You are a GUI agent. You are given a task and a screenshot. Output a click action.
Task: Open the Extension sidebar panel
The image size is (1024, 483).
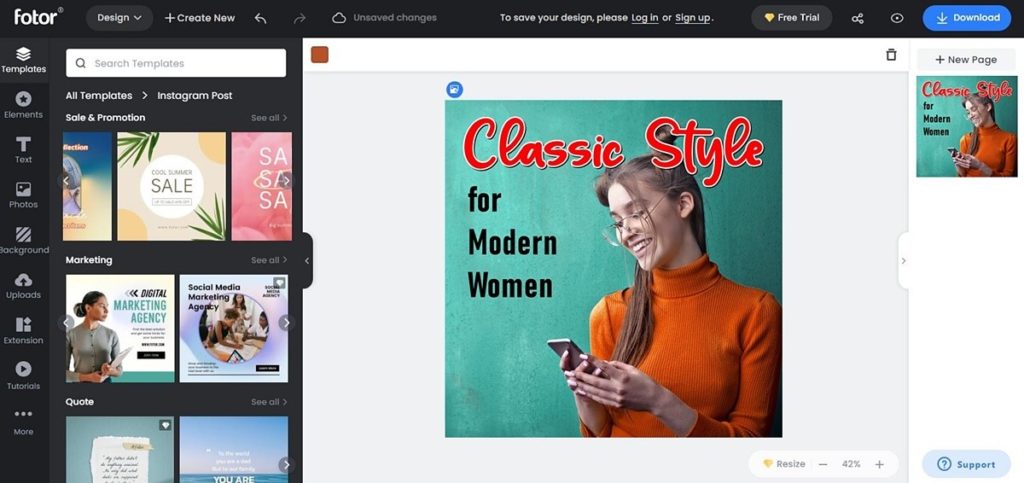click(x=24, y=332)
